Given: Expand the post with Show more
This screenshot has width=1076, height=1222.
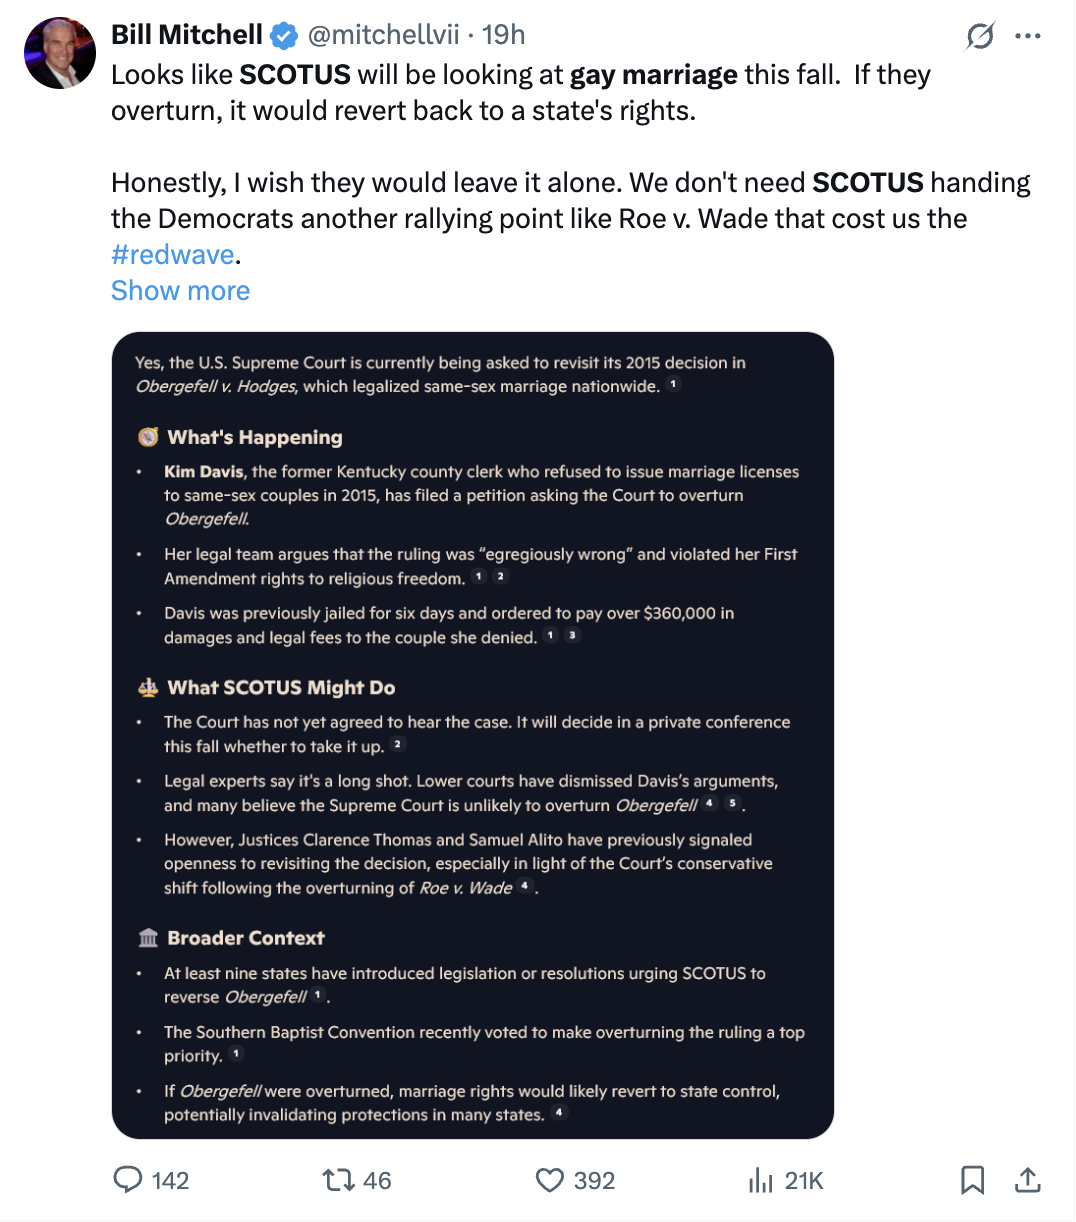Looking at the screenshot, I should pyautogui.click(x=180, y=291).
